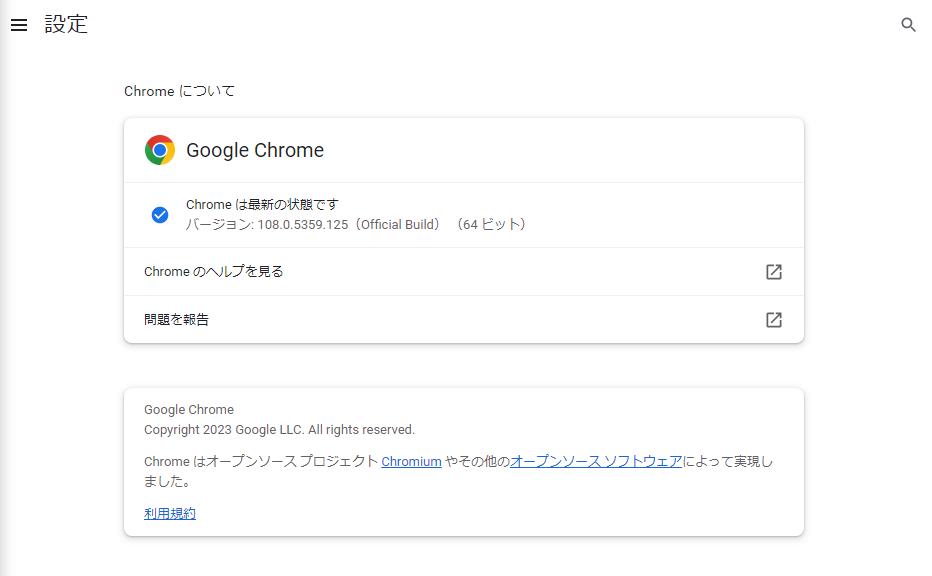Open the main menu hamburger icon

18,25
